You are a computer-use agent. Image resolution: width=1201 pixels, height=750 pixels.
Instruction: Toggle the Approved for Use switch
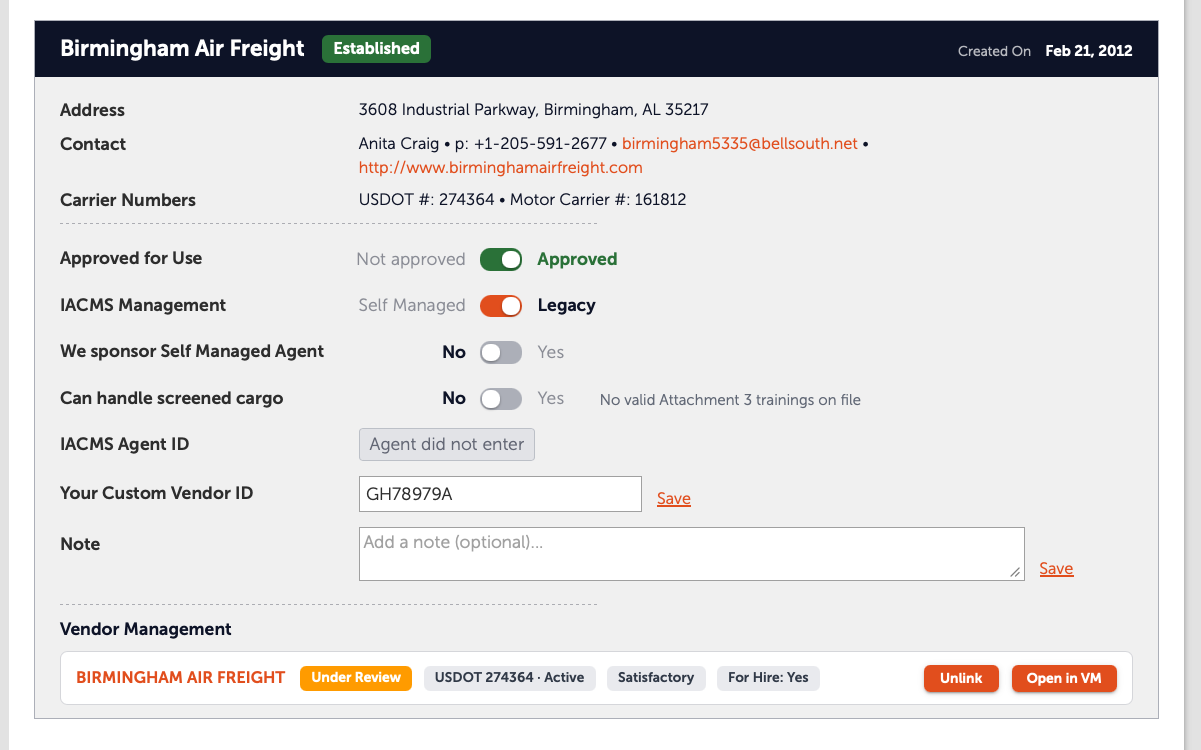click(501, 259)
